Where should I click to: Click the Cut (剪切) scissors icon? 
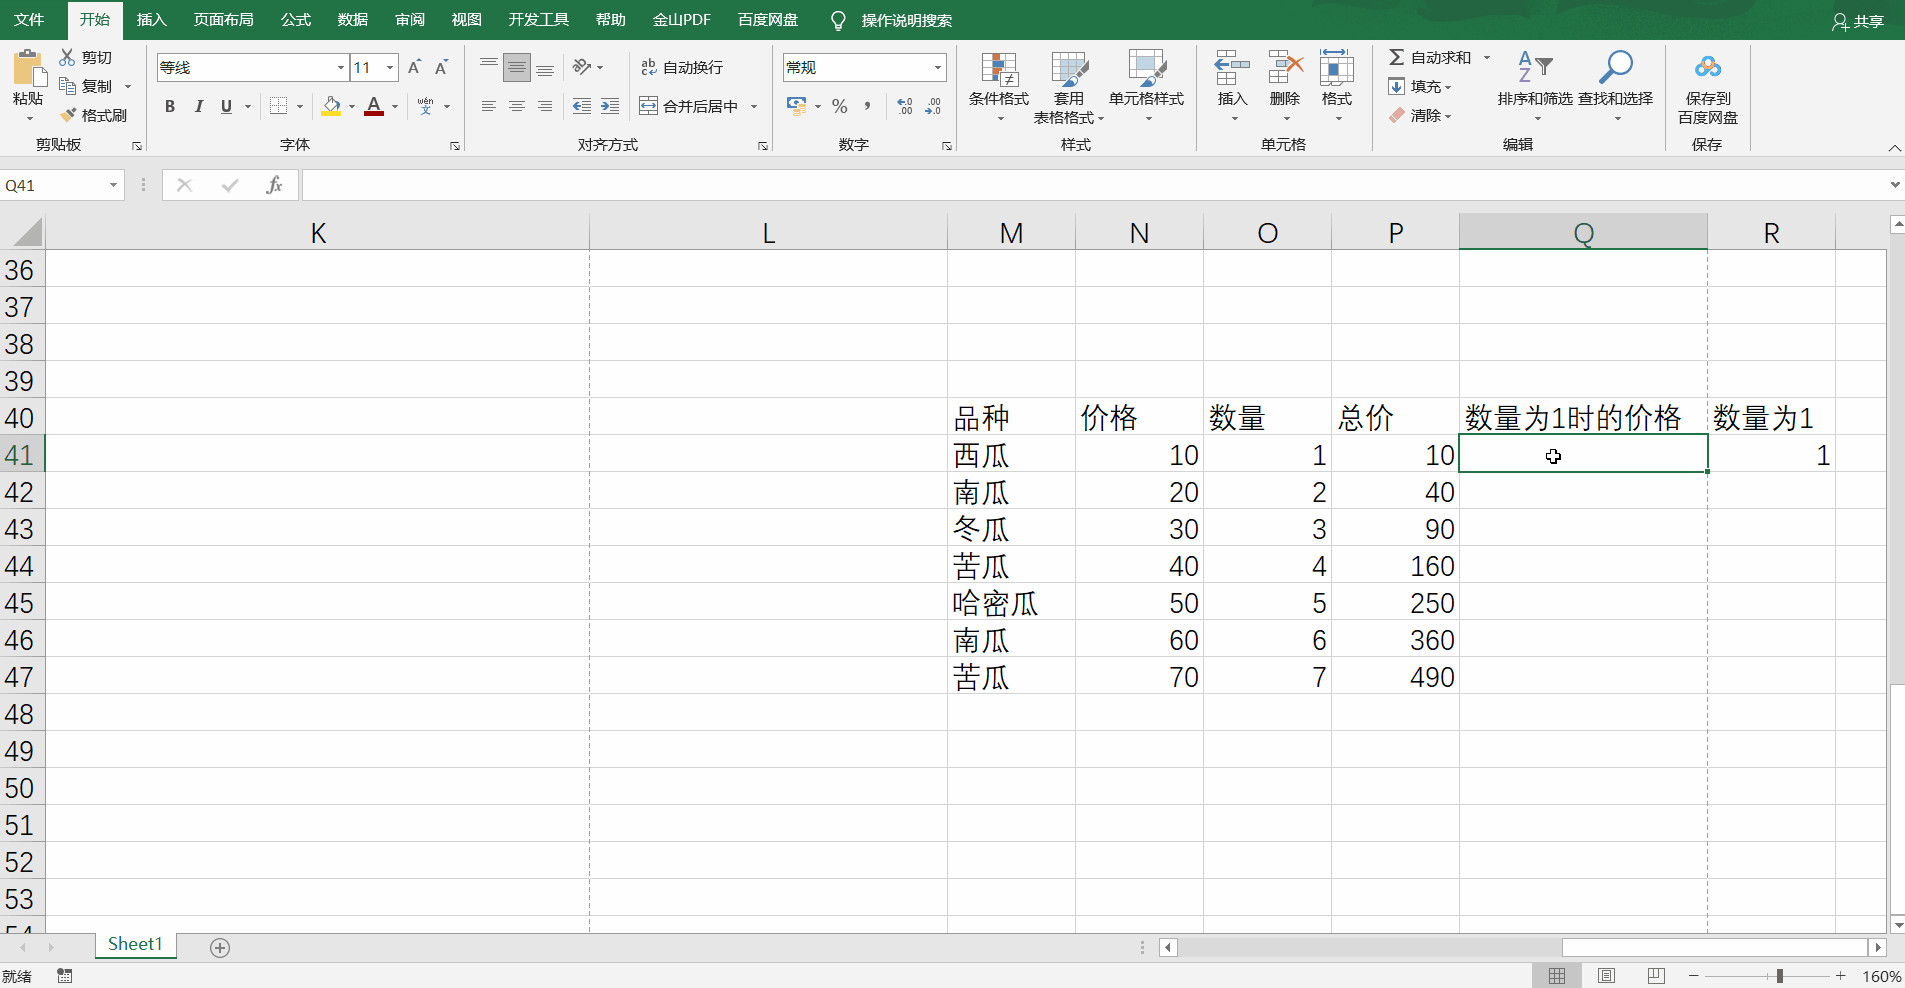click(67, 57)
